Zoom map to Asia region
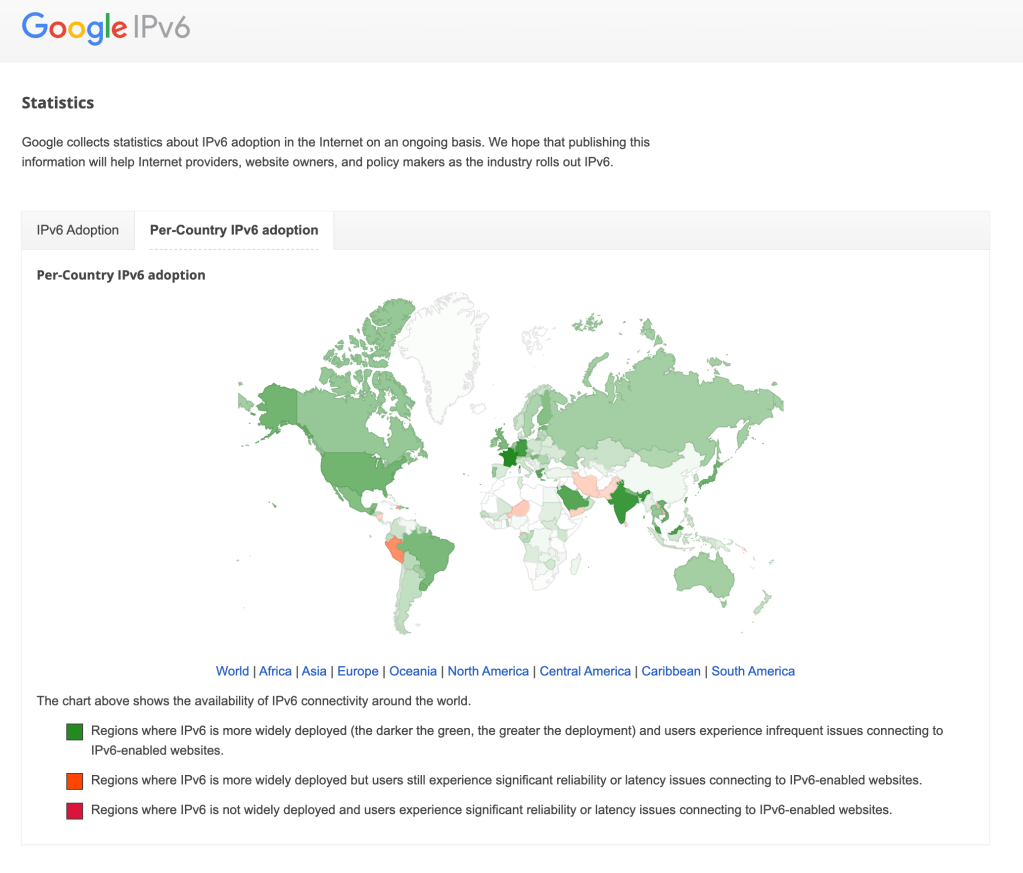 click(x=314, y=671)
